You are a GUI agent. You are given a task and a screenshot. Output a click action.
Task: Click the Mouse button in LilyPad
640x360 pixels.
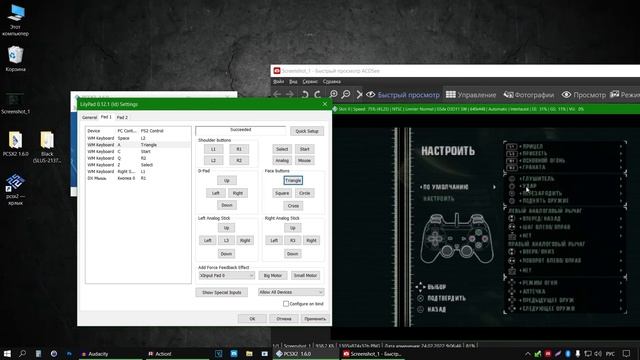pyautogui.click(x=304, y=160)
